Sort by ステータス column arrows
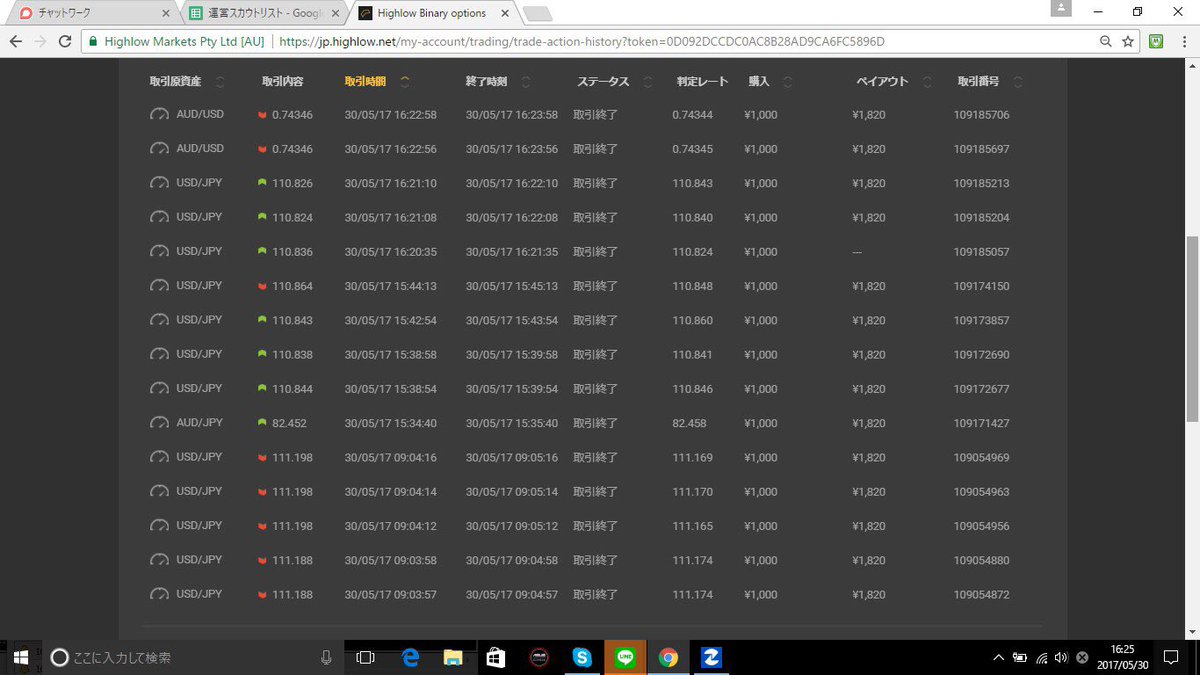The width and height of the screenshot is (1200, 675). click(x=648, y=82)
